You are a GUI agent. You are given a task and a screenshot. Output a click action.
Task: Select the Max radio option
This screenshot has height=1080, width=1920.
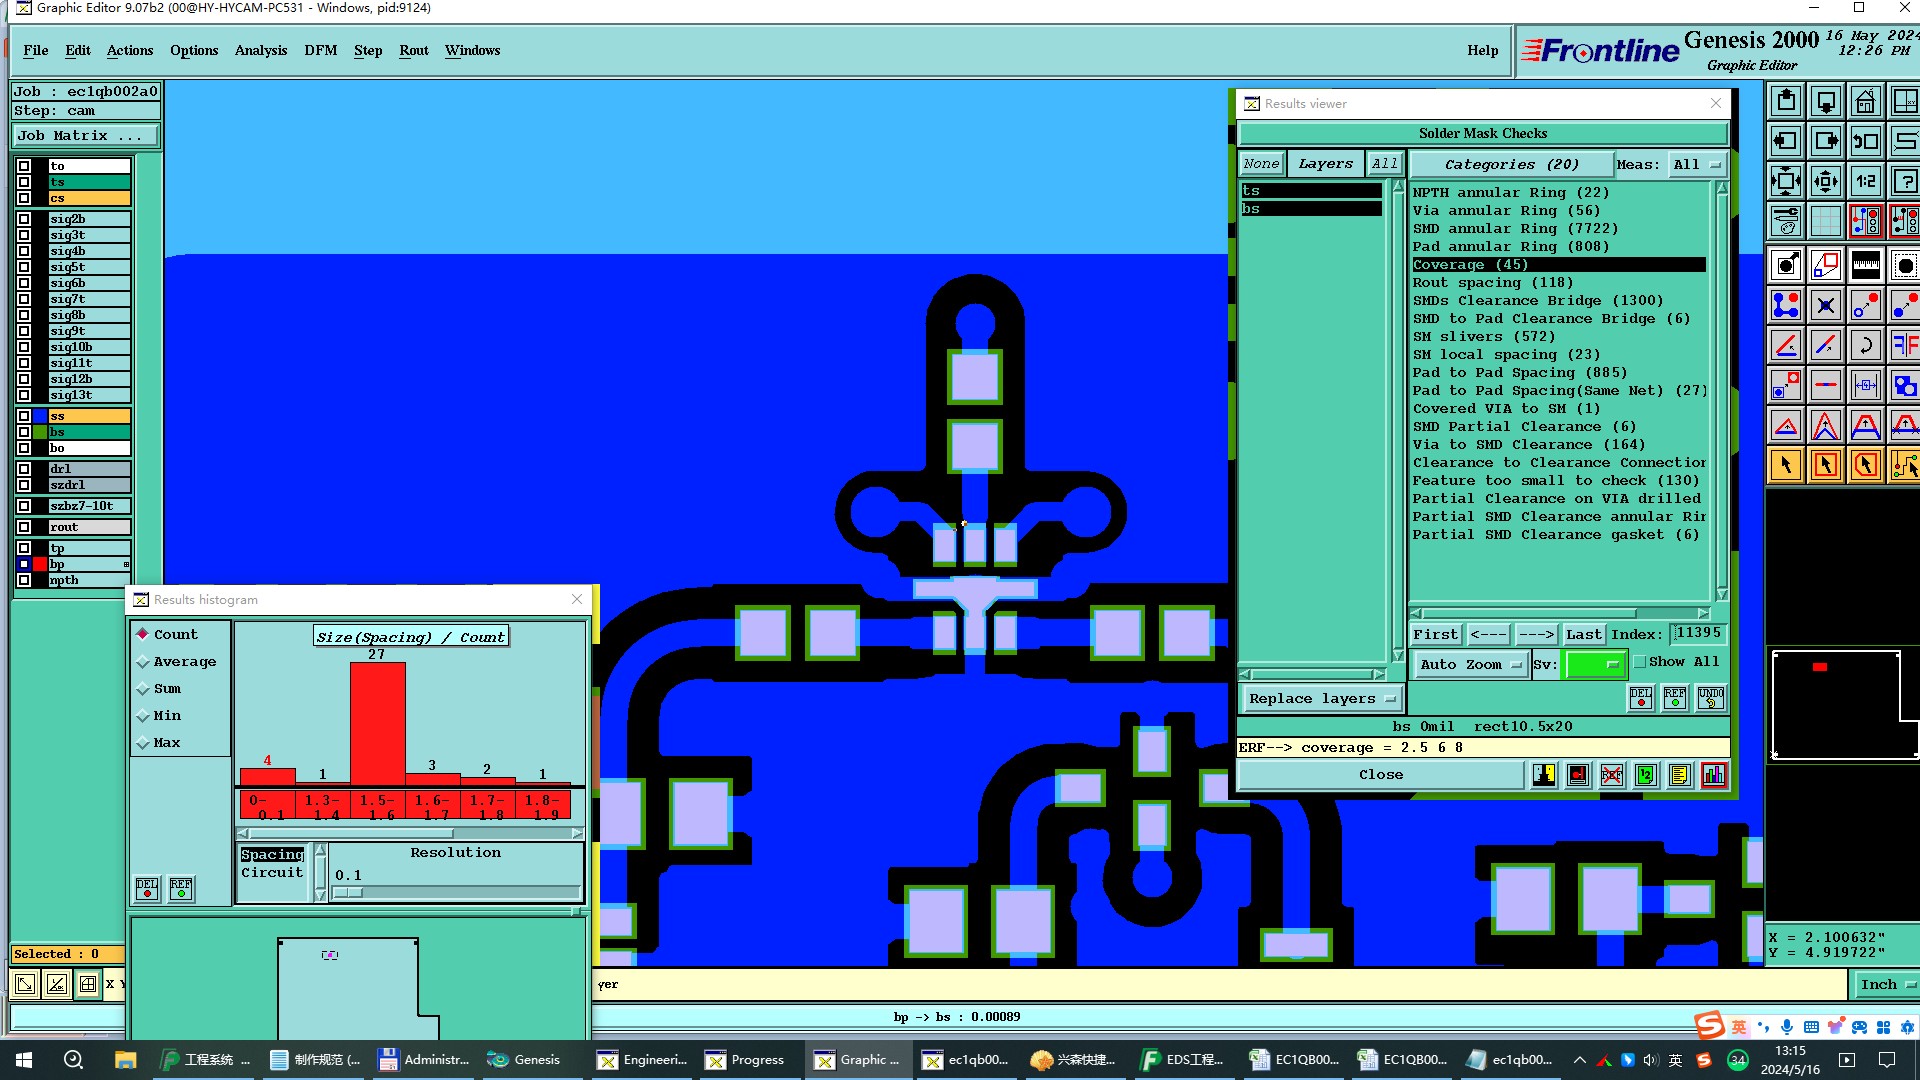[143, 743]
